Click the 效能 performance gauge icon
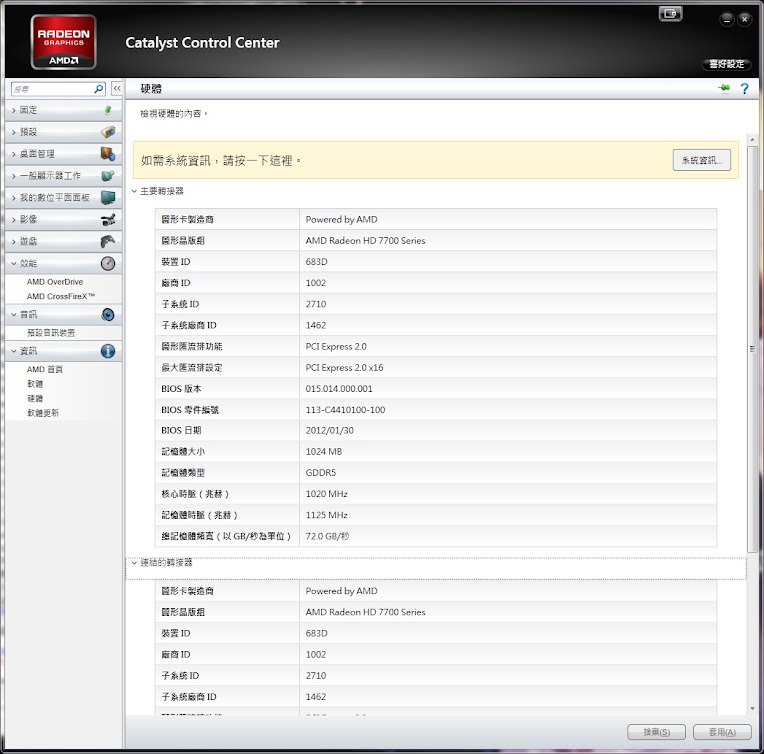Viewport: 764px width, 754px height. (x=108, y=263)
